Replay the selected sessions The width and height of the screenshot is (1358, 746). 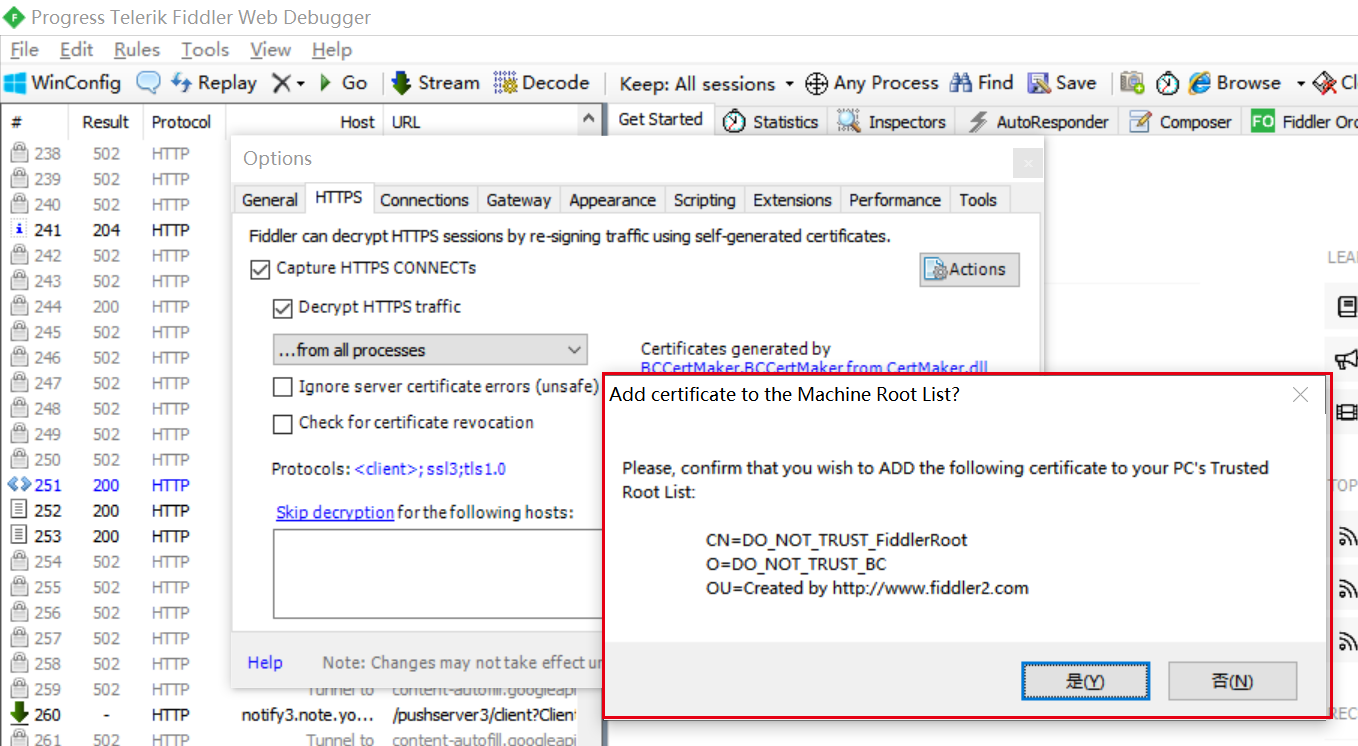pyautogui.click(x=214, y=83)
